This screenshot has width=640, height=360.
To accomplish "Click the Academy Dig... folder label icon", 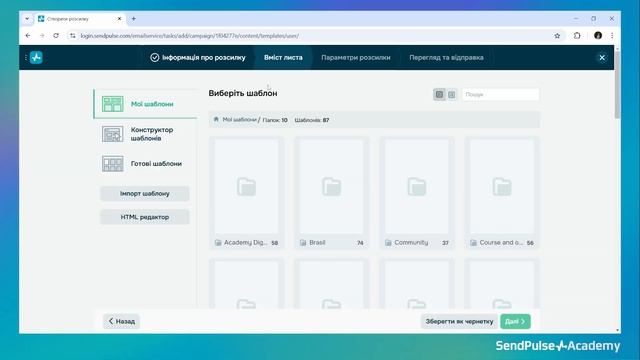I will tap(218, 243).
